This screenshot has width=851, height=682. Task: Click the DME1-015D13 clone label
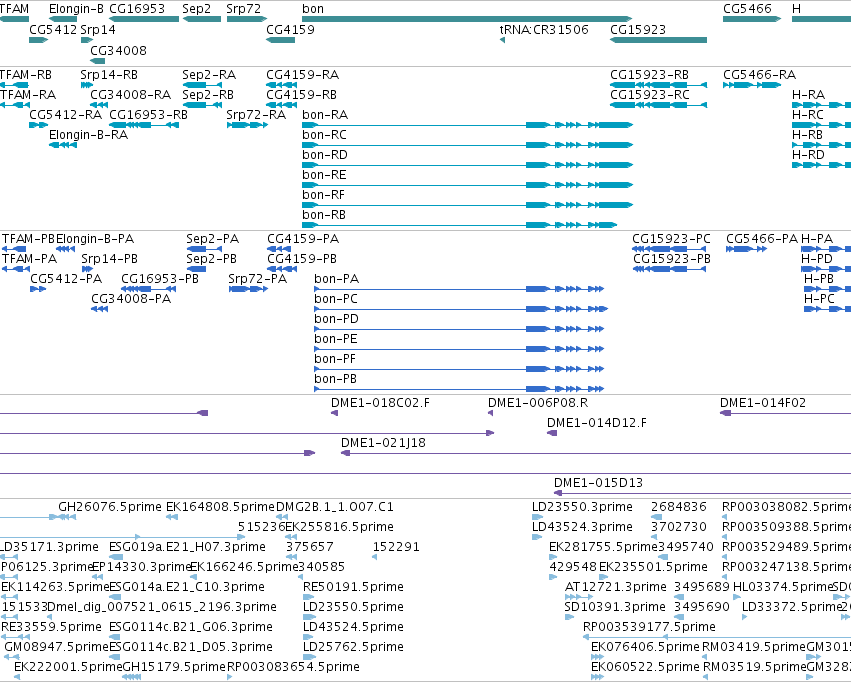[x=598, y=483]
